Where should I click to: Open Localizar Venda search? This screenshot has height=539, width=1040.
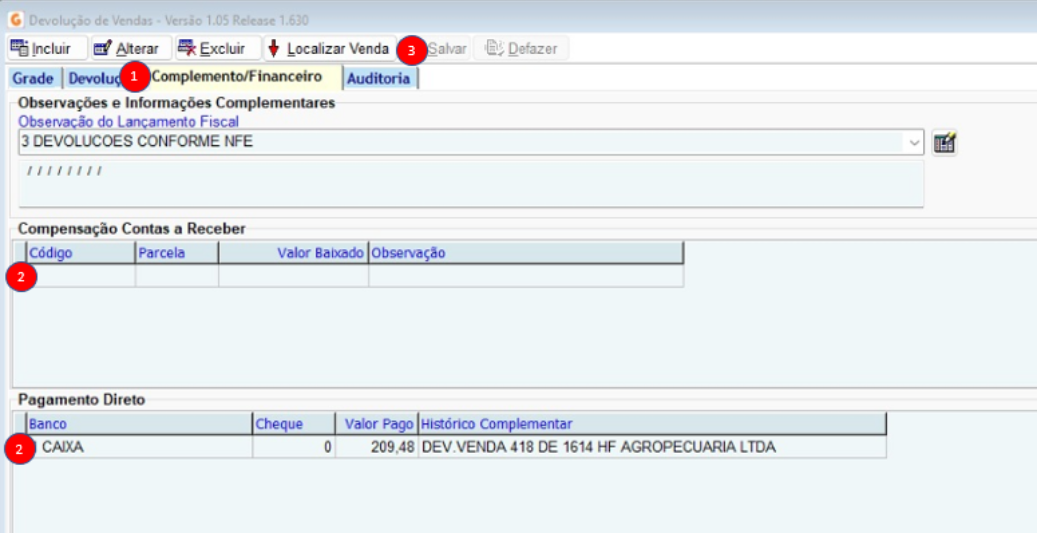[x=330, y=48]
